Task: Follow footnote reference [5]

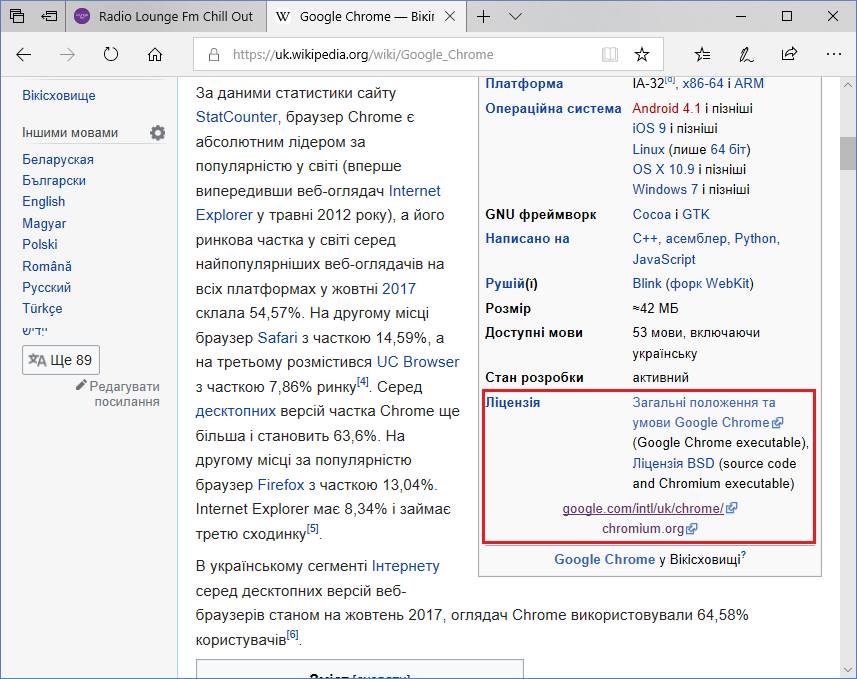Action: [x=312, y=529]
